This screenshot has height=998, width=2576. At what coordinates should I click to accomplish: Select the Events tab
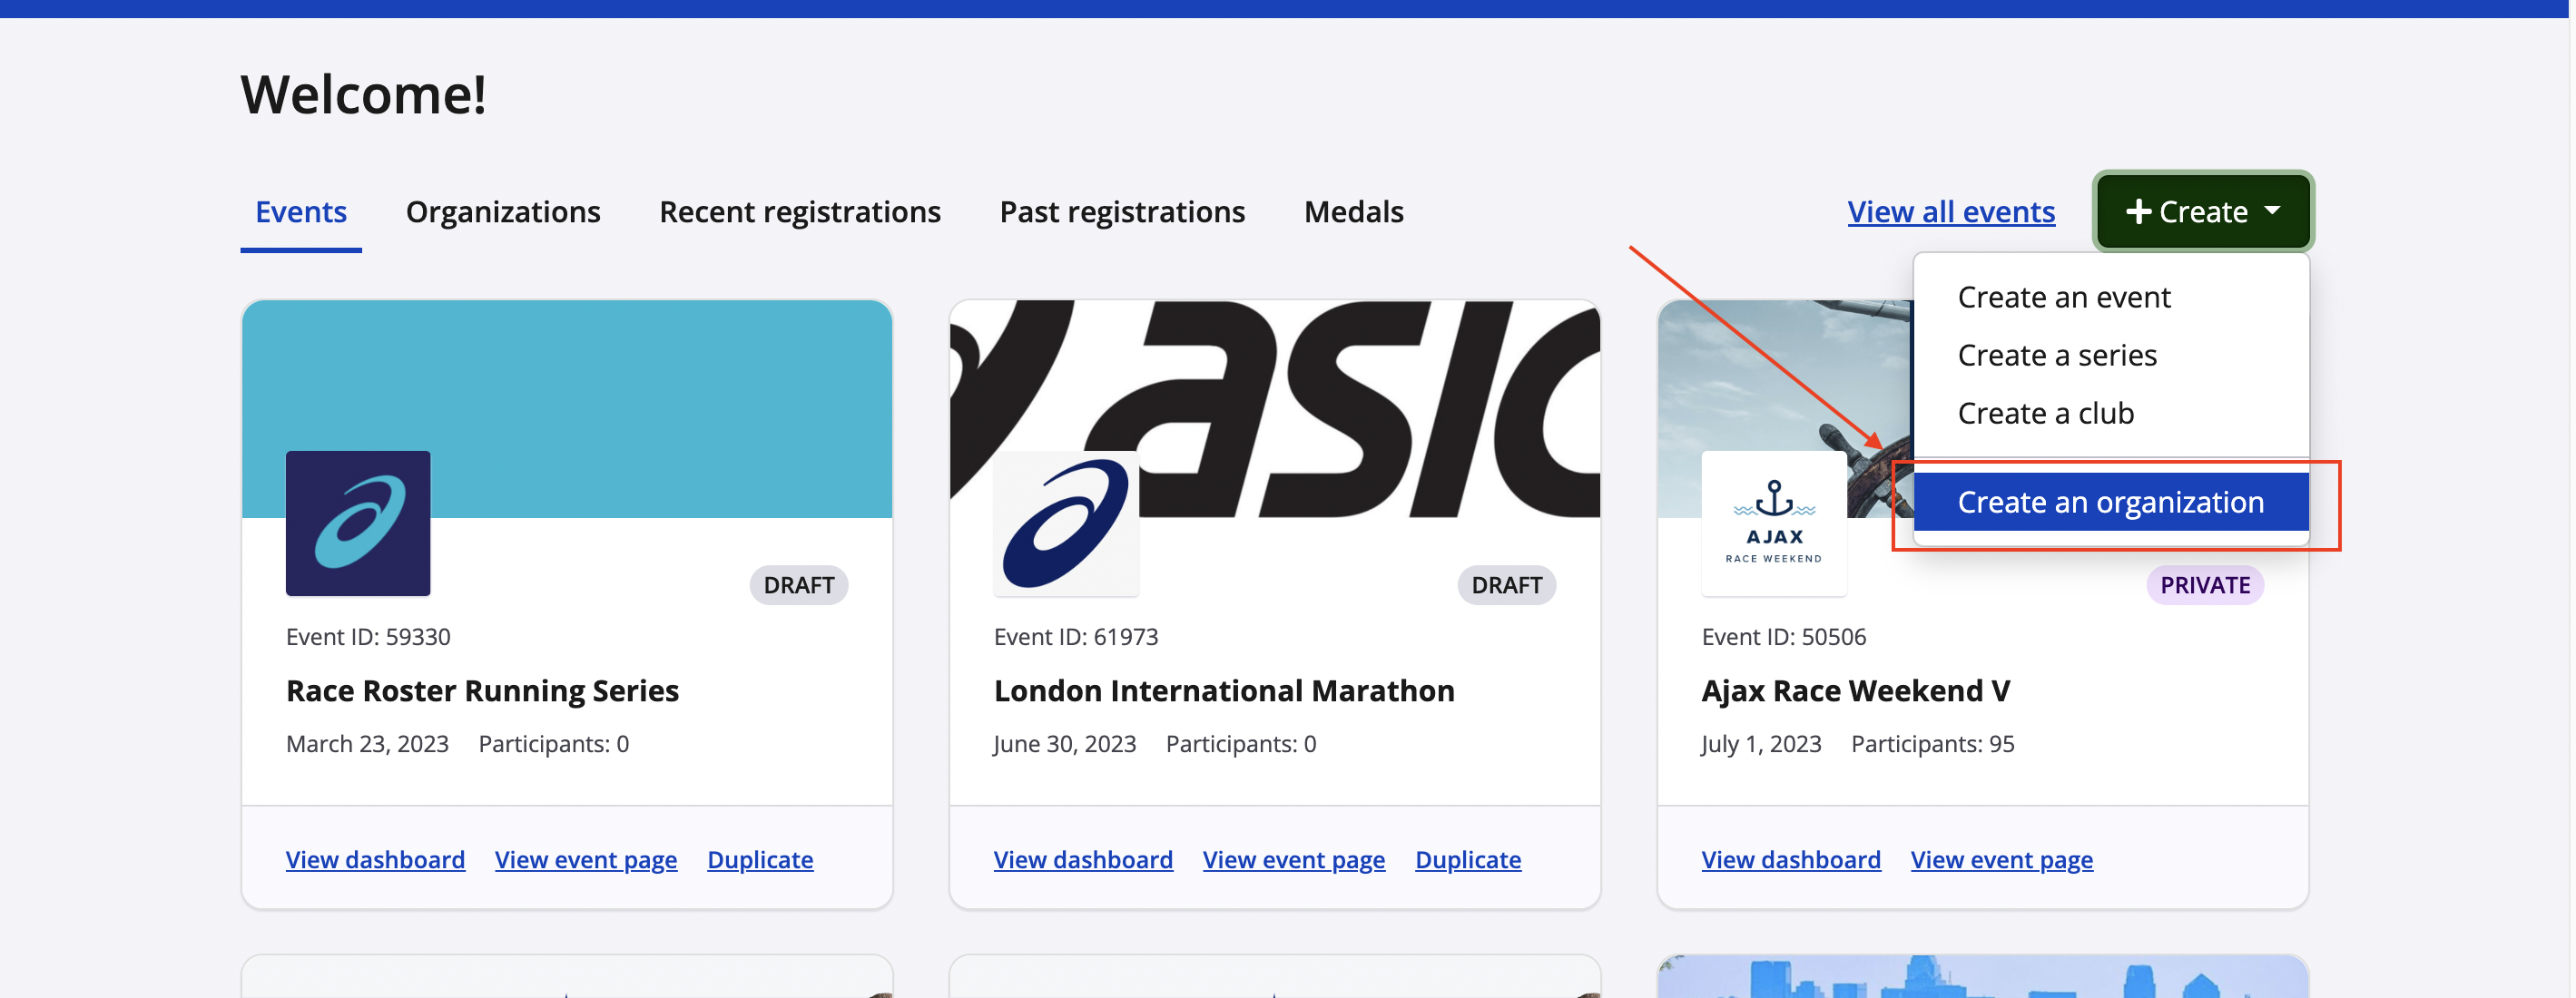point(301,212)
